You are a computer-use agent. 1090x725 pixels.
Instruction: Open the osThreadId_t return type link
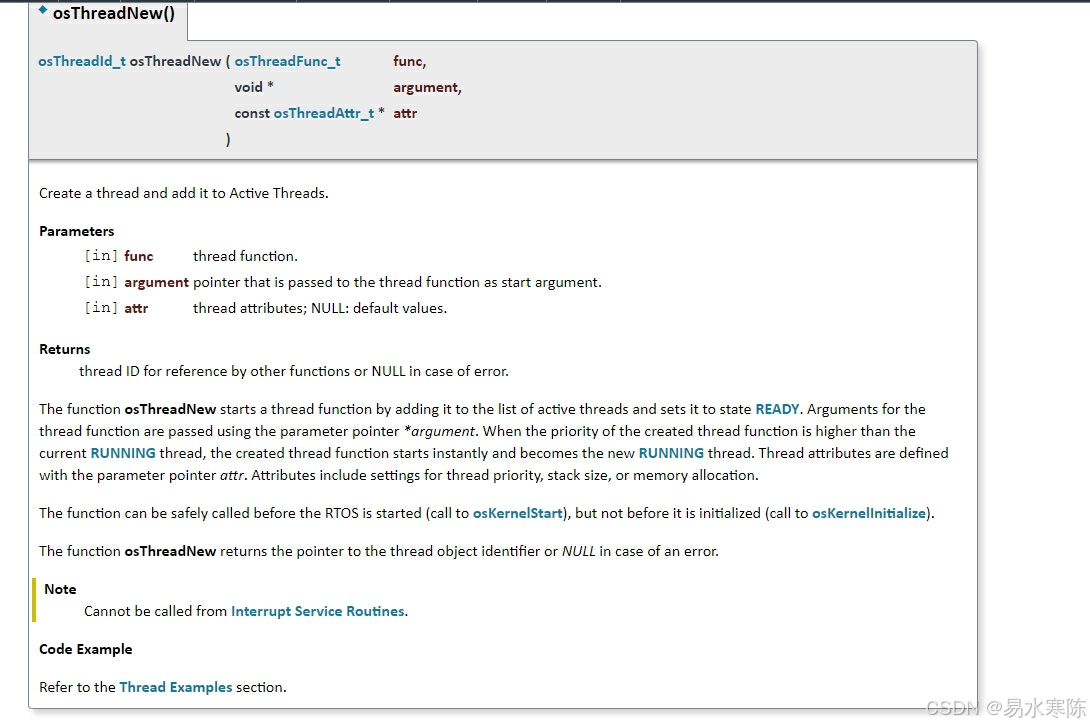pos(82,61)
